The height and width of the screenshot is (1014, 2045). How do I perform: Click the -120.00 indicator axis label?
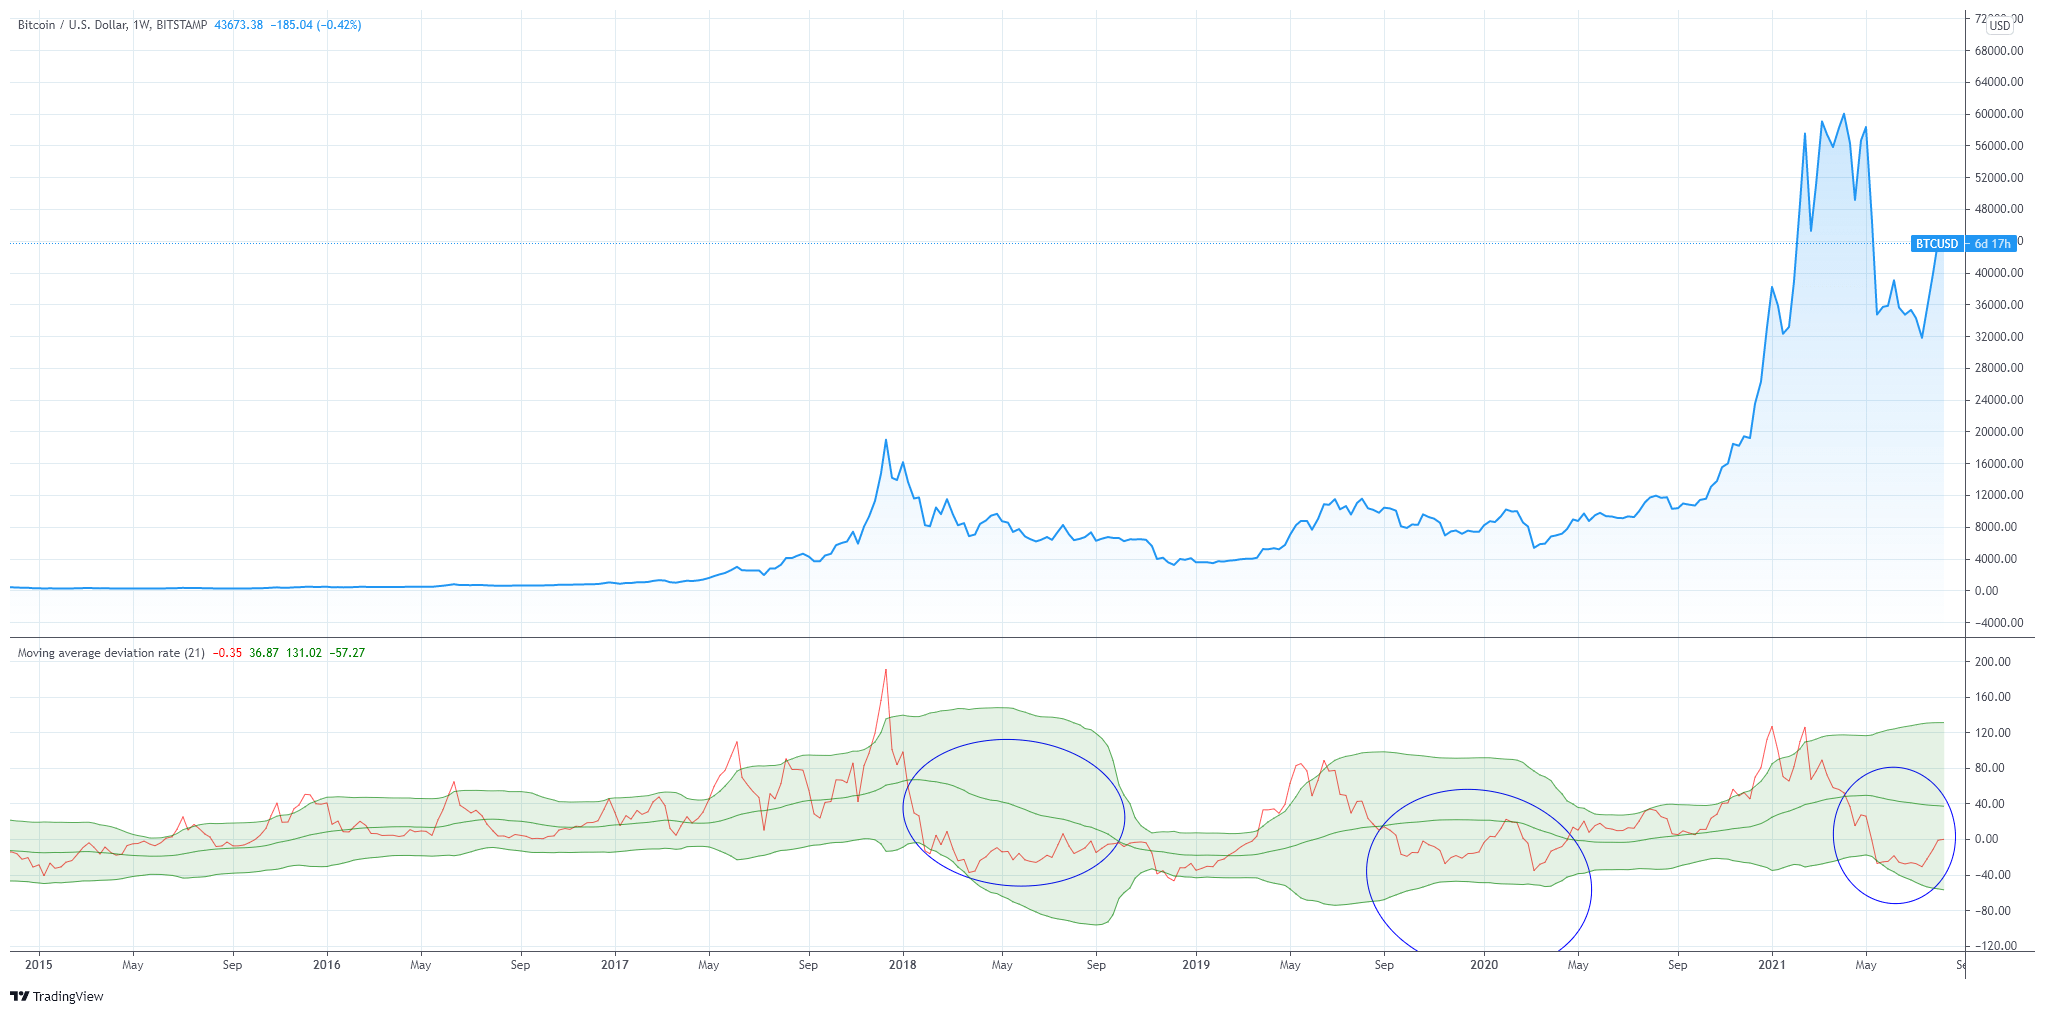click(x=1994, y=946)
